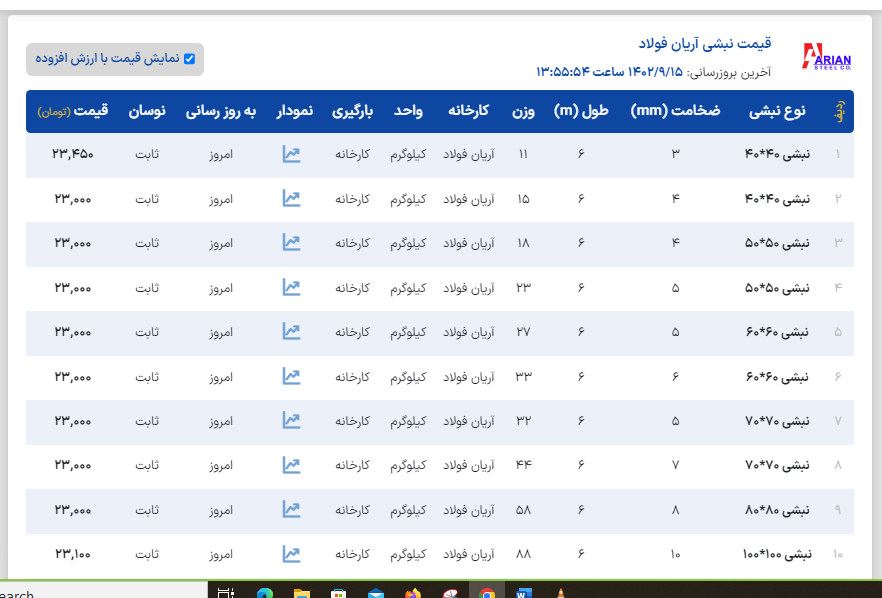This screenshot has height=598, width=882.
Task: Show price chart for نبشی 100*100
Action: (x=291, y=553)
